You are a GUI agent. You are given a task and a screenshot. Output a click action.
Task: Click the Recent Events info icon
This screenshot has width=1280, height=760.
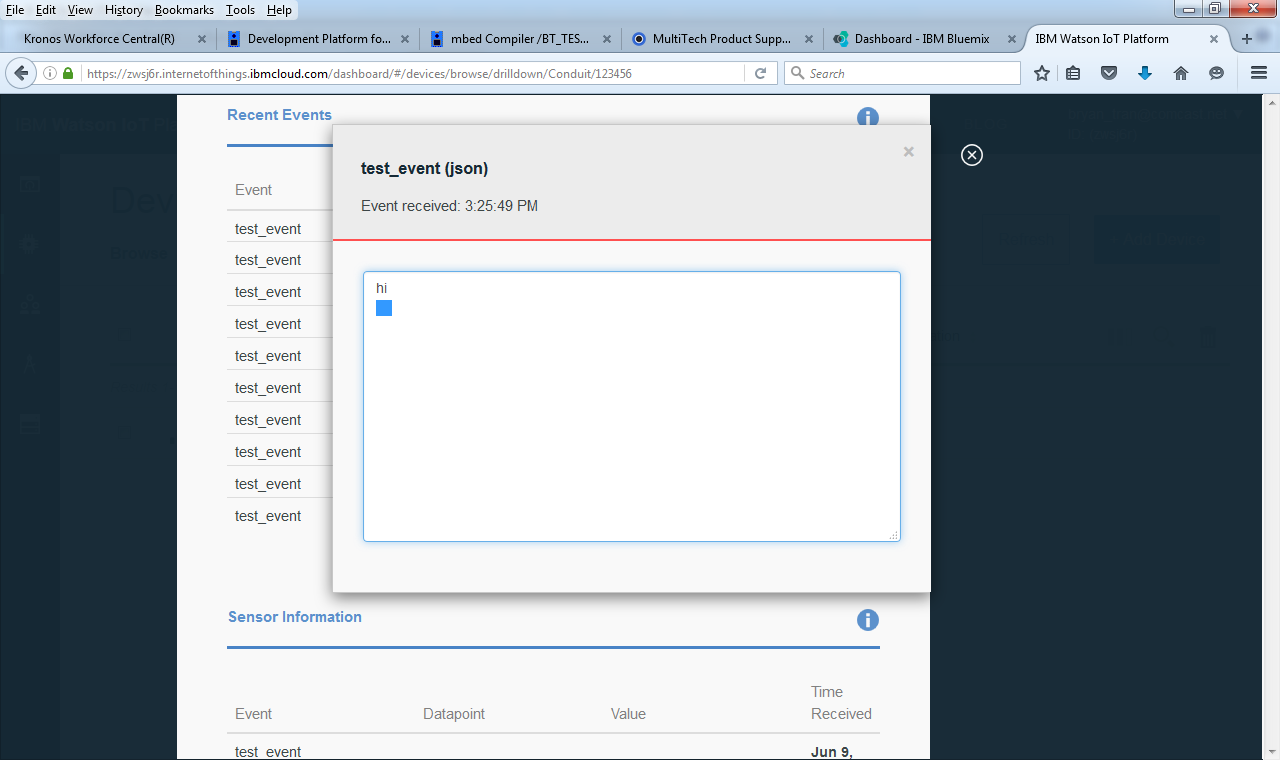pyautogui.click(x=867, y=117)
